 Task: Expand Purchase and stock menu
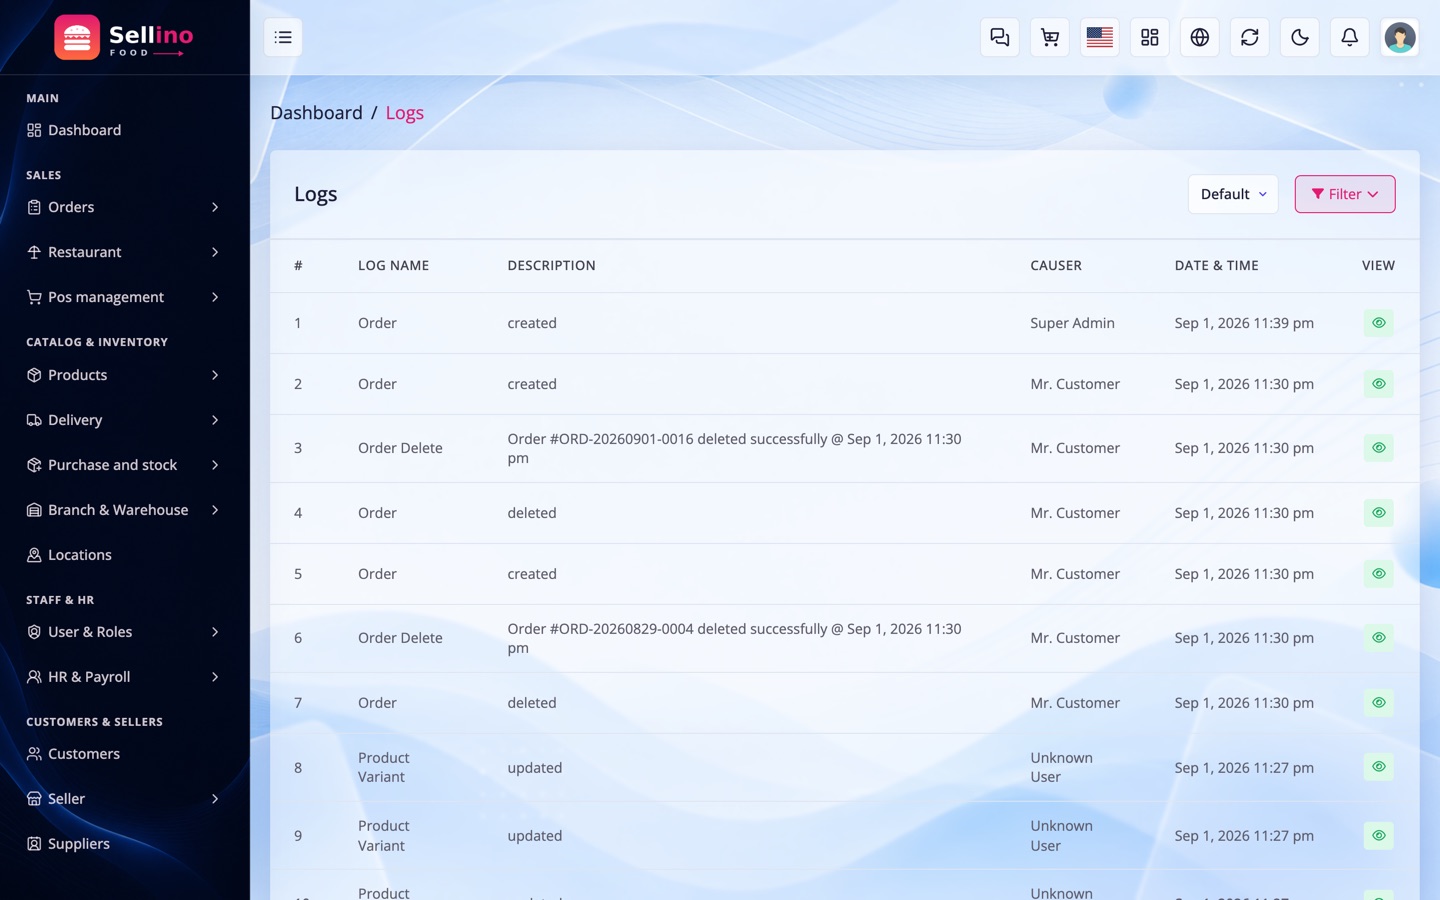[124, 465]
